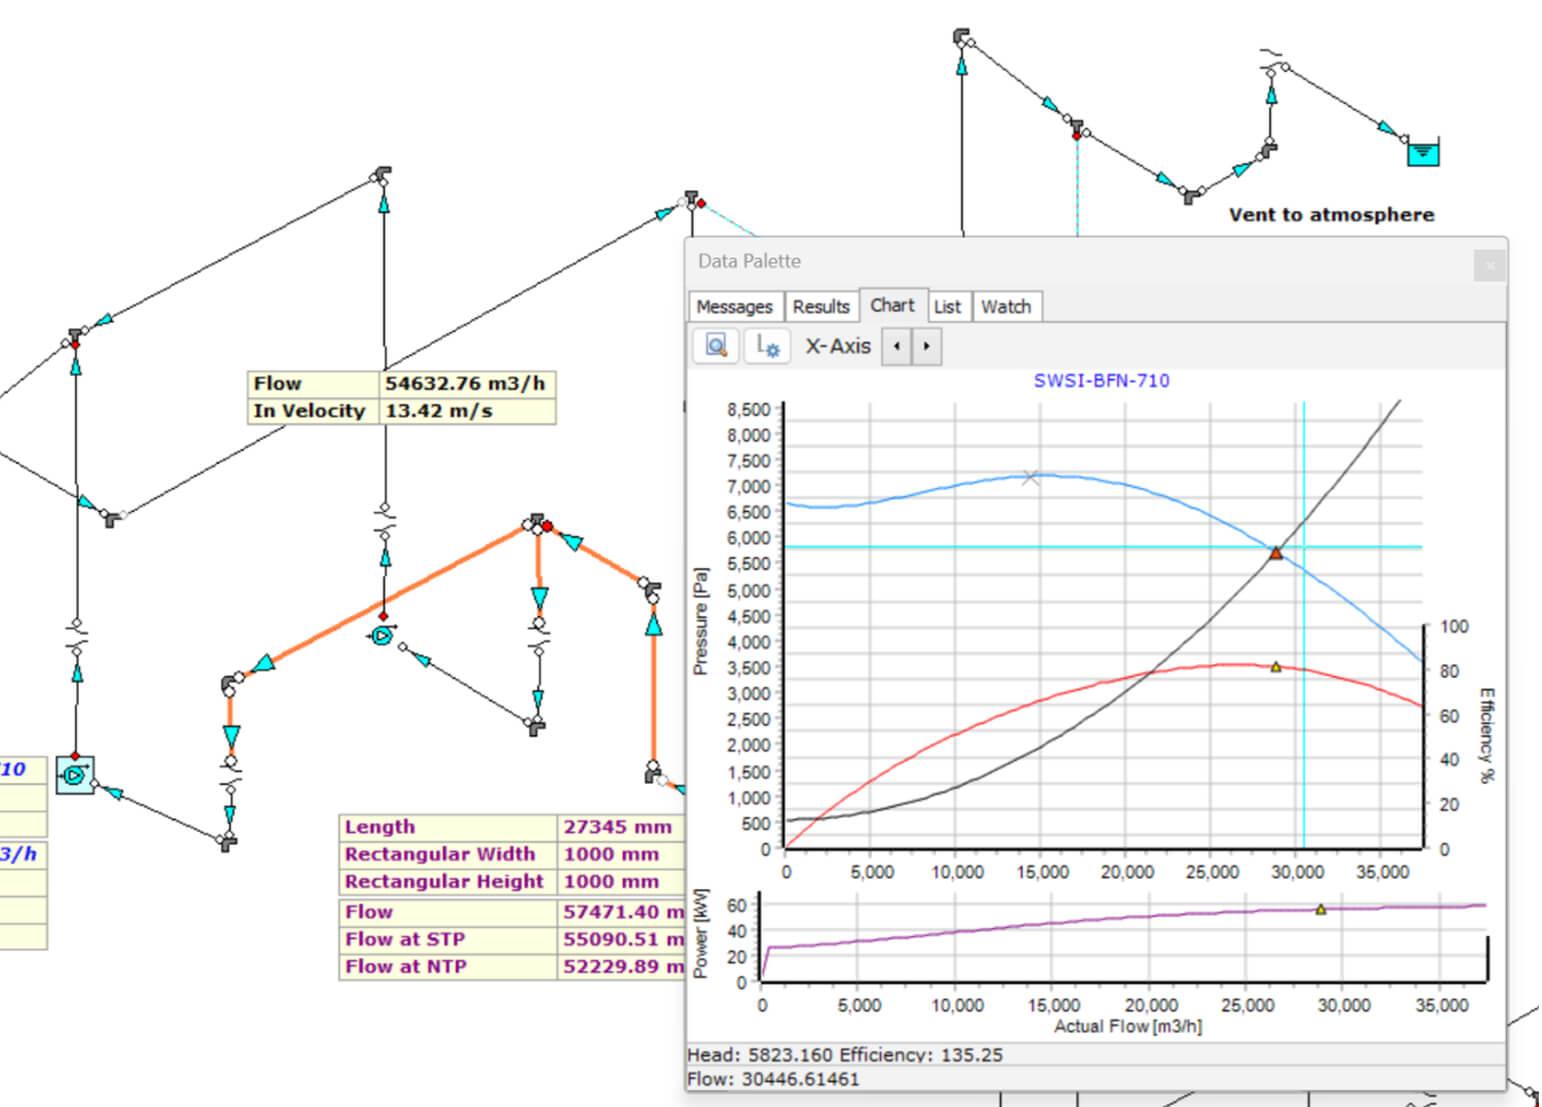Click the X marker at the fan curve peak

click(1031, 478)
